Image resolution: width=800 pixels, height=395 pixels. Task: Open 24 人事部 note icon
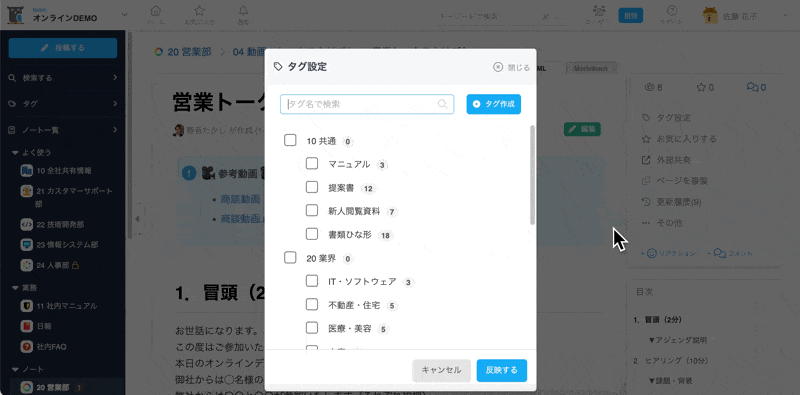27,265
